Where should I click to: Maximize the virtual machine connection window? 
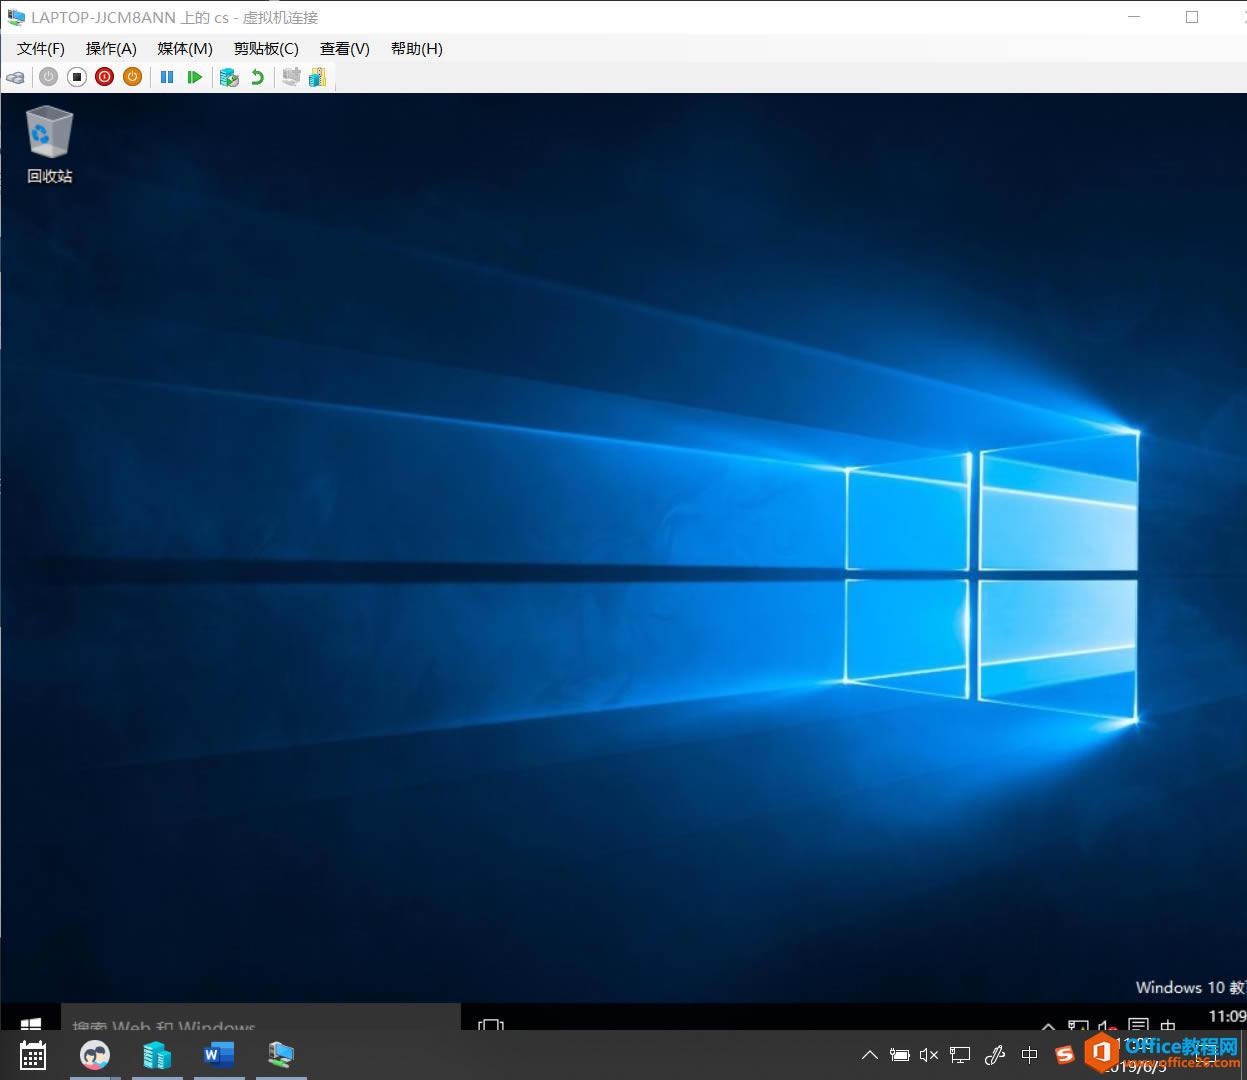(x=1192, y=17)
